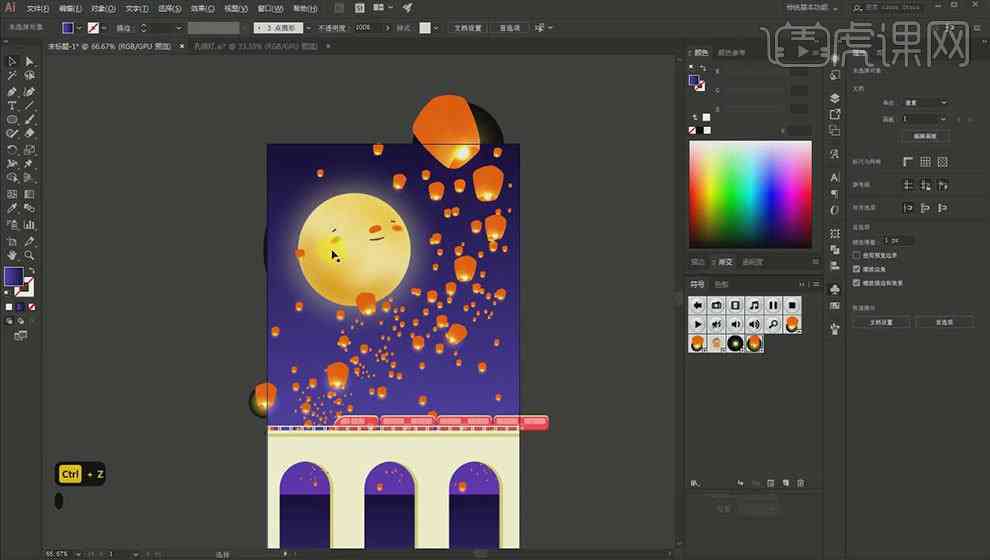990x560 pixels.
Task: Open the Type (文字) menu
Action: [x=136, y=8]
